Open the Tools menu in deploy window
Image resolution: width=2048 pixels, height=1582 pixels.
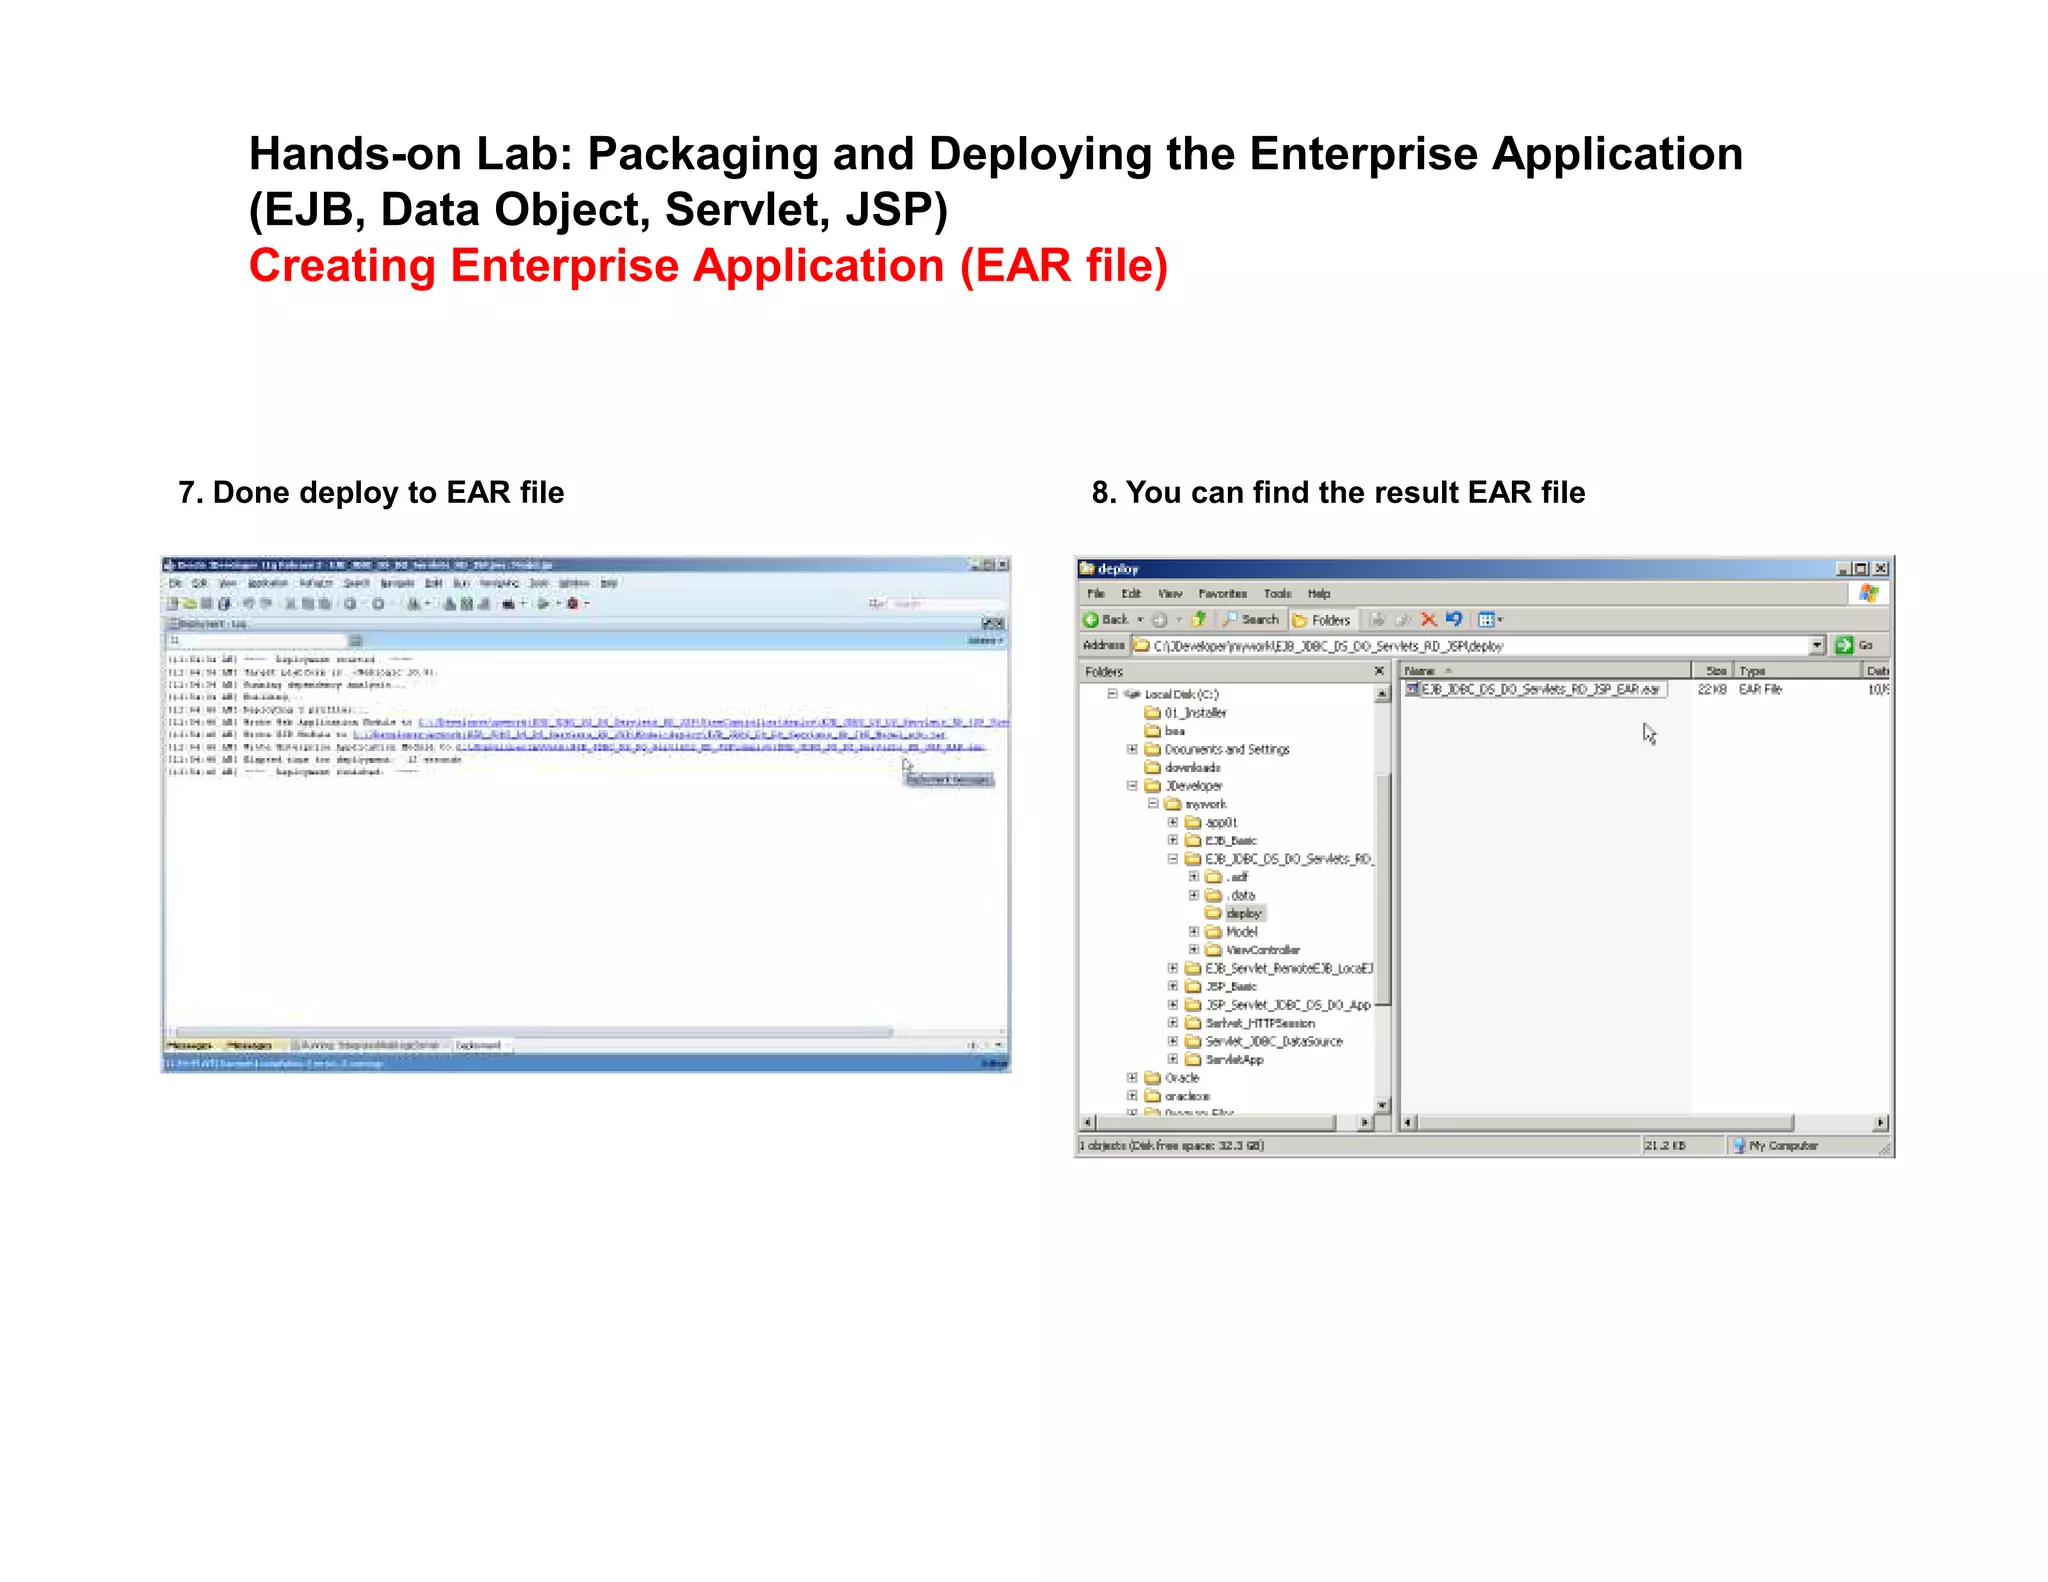(1277, 594)
